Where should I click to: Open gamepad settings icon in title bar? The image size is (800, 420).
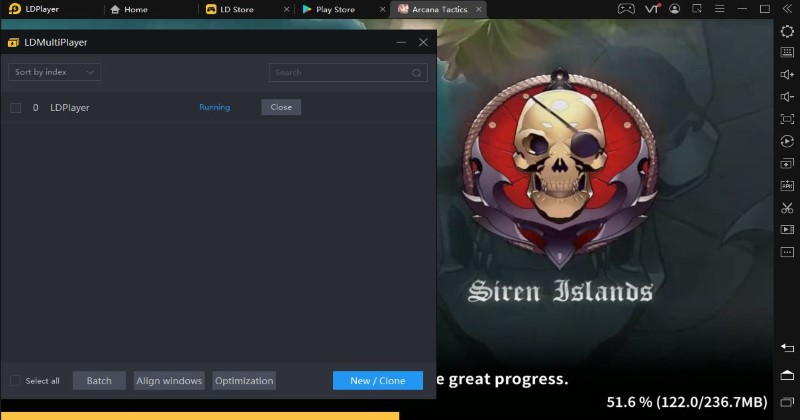point(626,9)
